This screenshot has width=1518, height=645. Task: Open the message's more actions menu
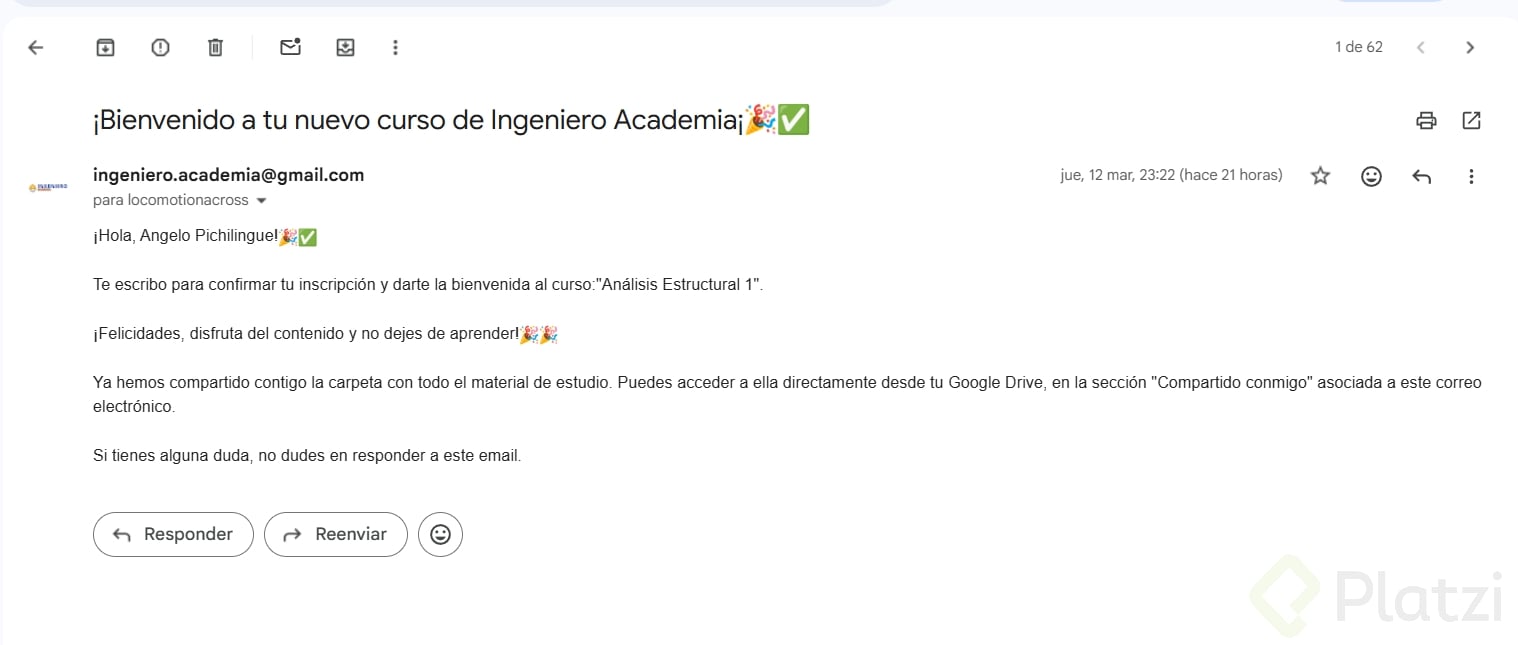point(1471,176)
